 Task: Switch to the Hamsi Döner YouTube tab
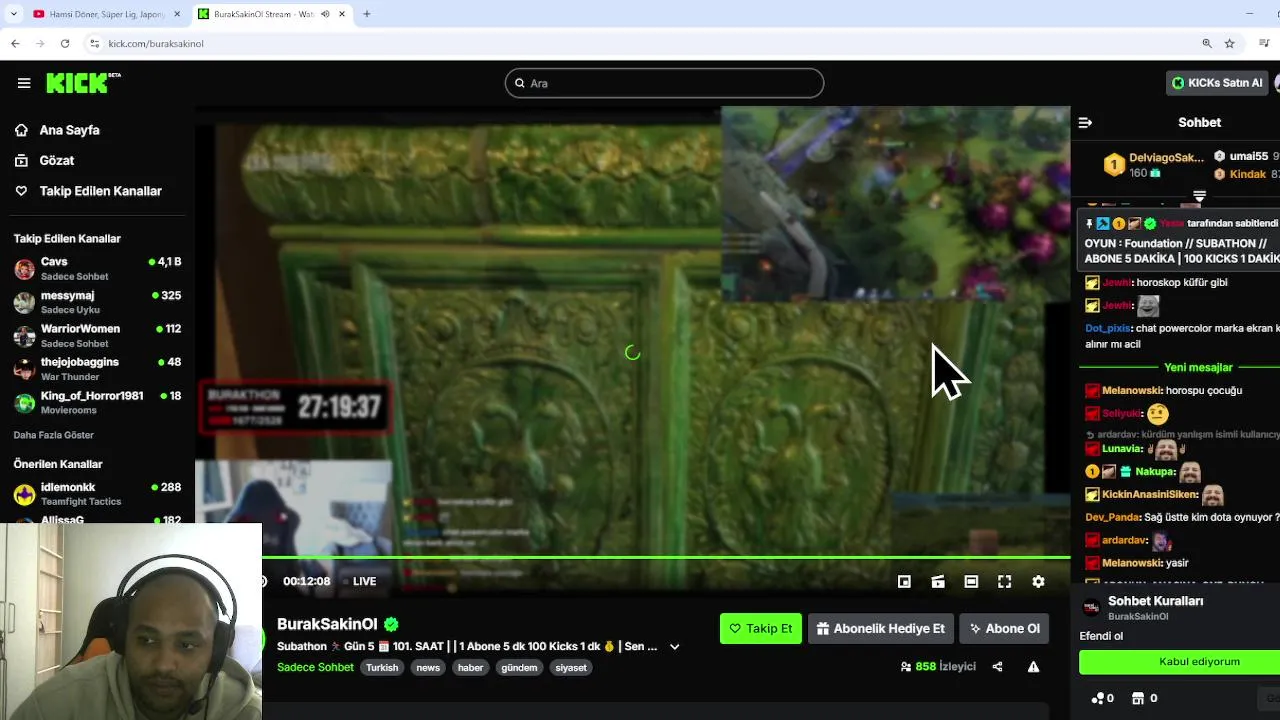coord(106,14)
